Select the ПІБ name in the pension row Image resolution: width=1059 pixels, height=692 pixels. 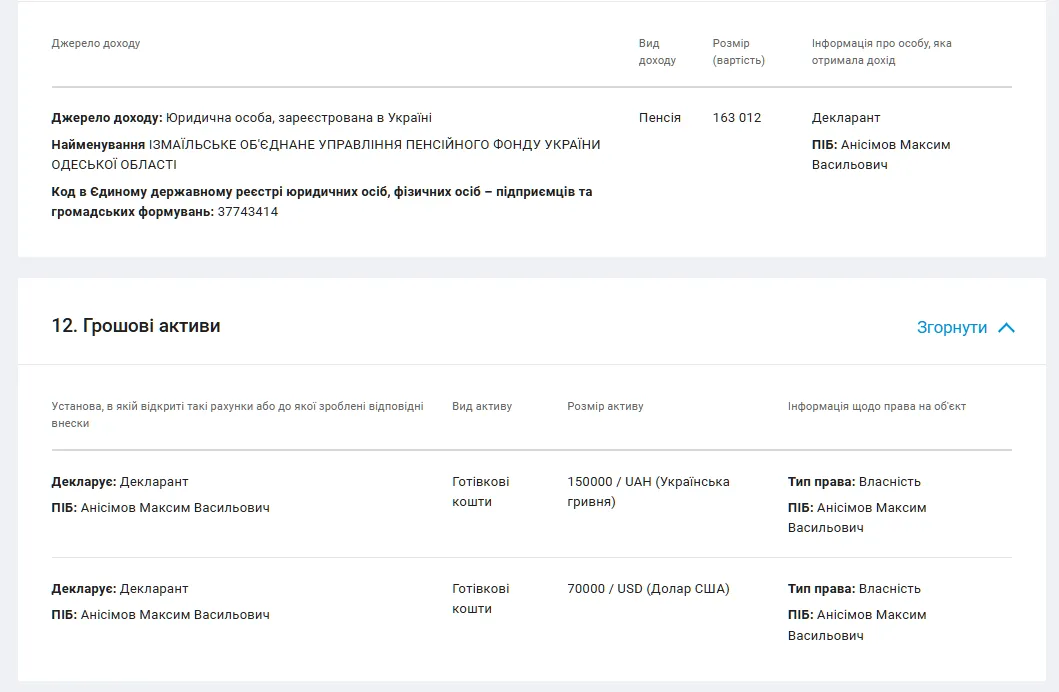[881, 155]
